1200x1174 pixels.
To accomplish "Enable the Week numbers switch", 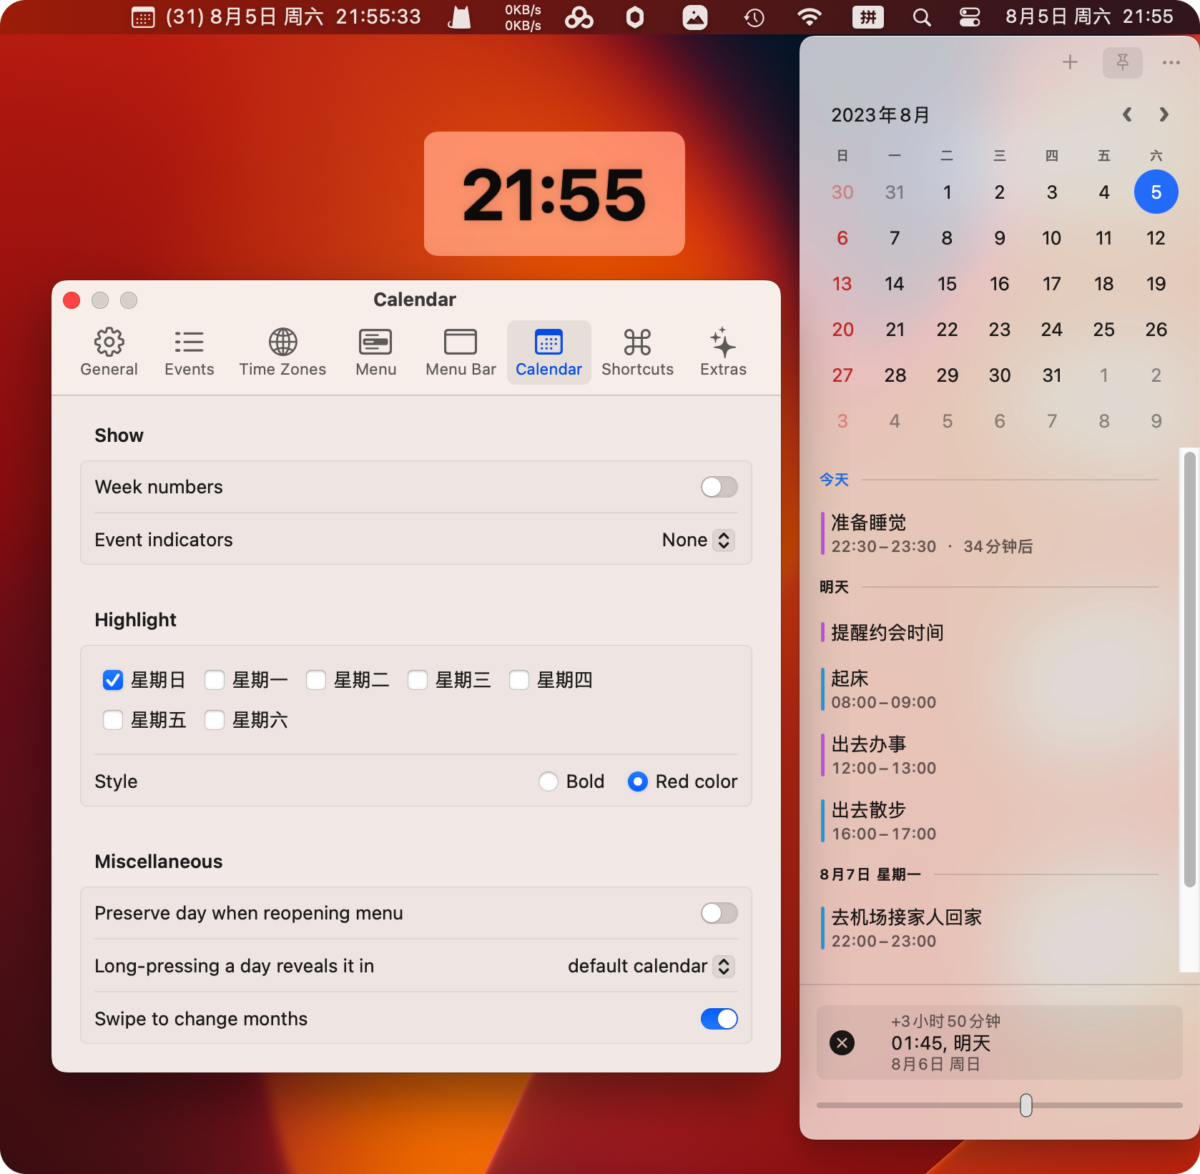I will (x=719, y=487).
